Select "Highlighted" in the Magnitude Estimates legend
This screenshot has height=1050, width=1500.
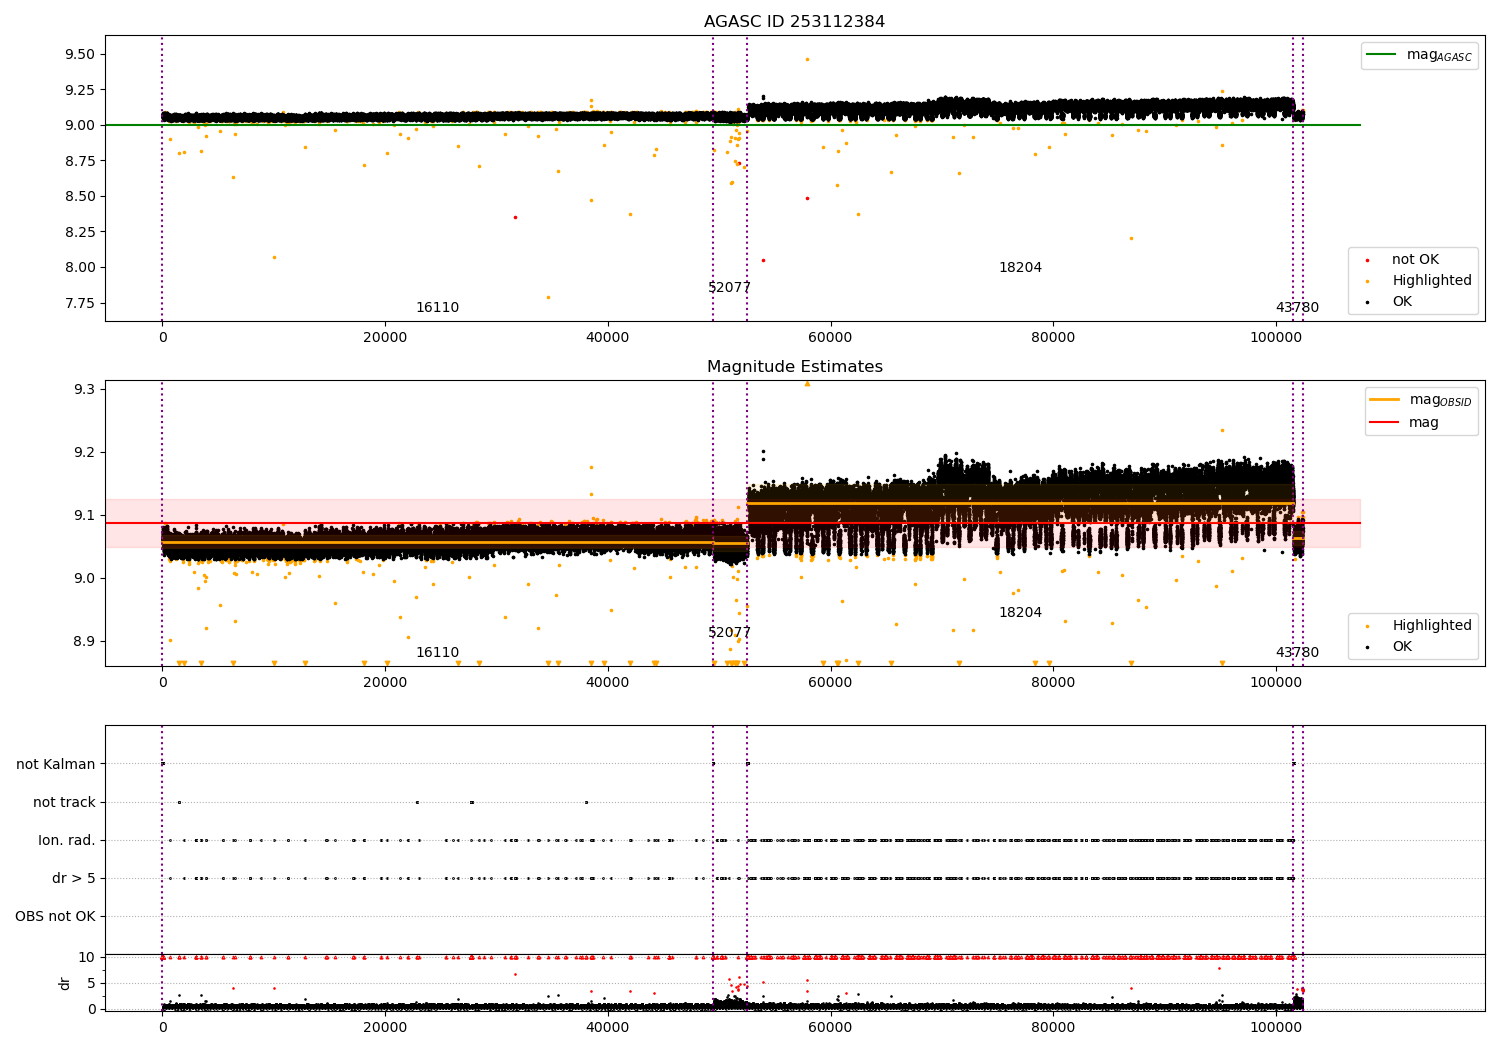(x=1432, y=626)
